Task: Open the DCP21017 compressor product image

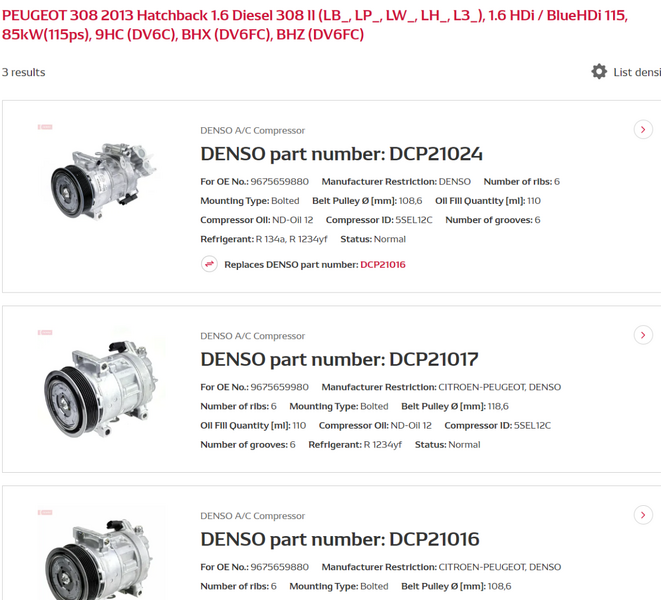Action: (99, 387)
